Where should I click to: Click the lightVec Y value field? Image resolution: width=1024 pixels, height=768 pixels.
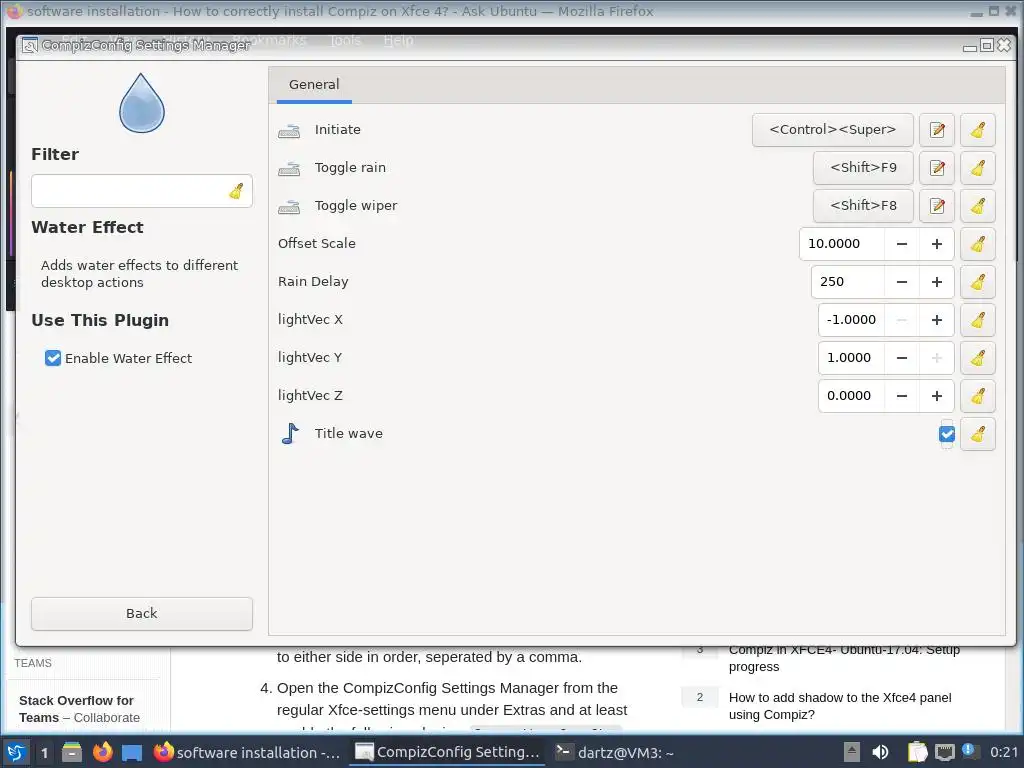click(851, 357)
